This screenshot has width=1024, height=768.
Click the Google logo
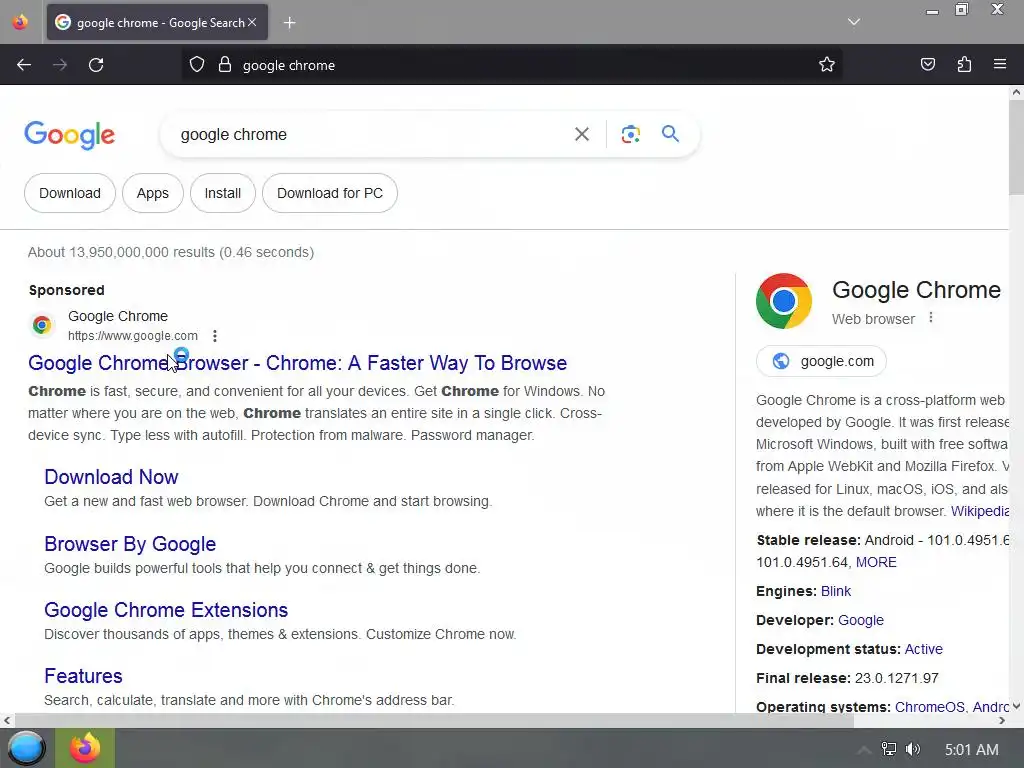click(69, 135)
